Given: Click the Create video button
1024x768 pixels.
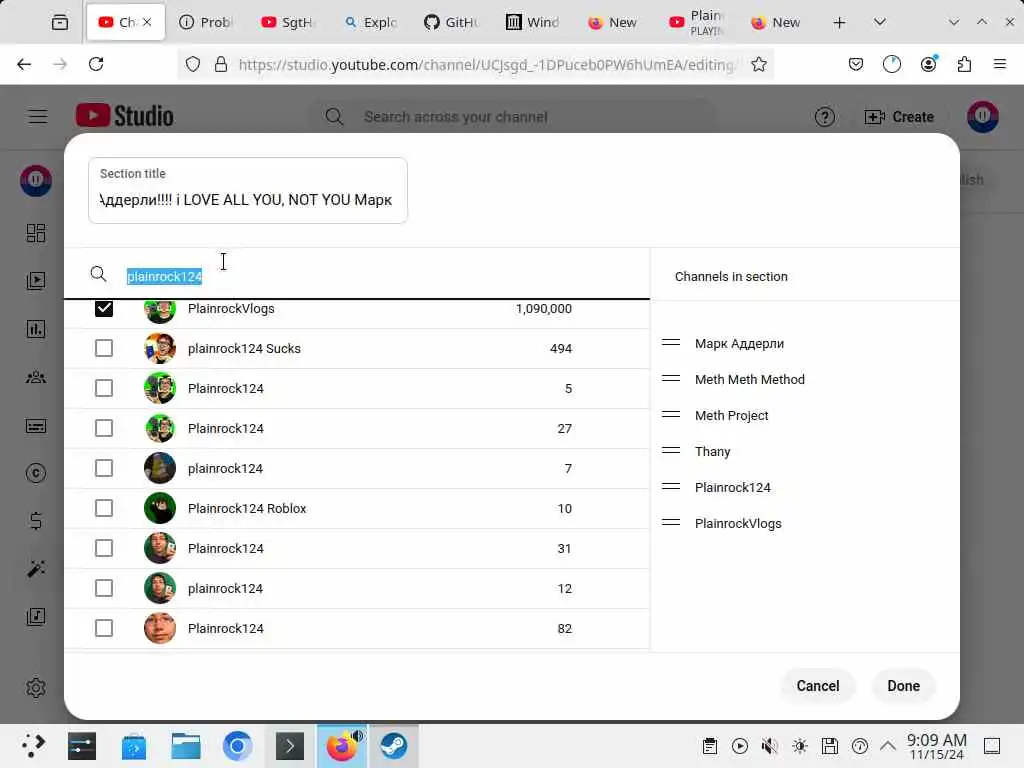Looking at the screenshot, I should click(x=899, y=117).
